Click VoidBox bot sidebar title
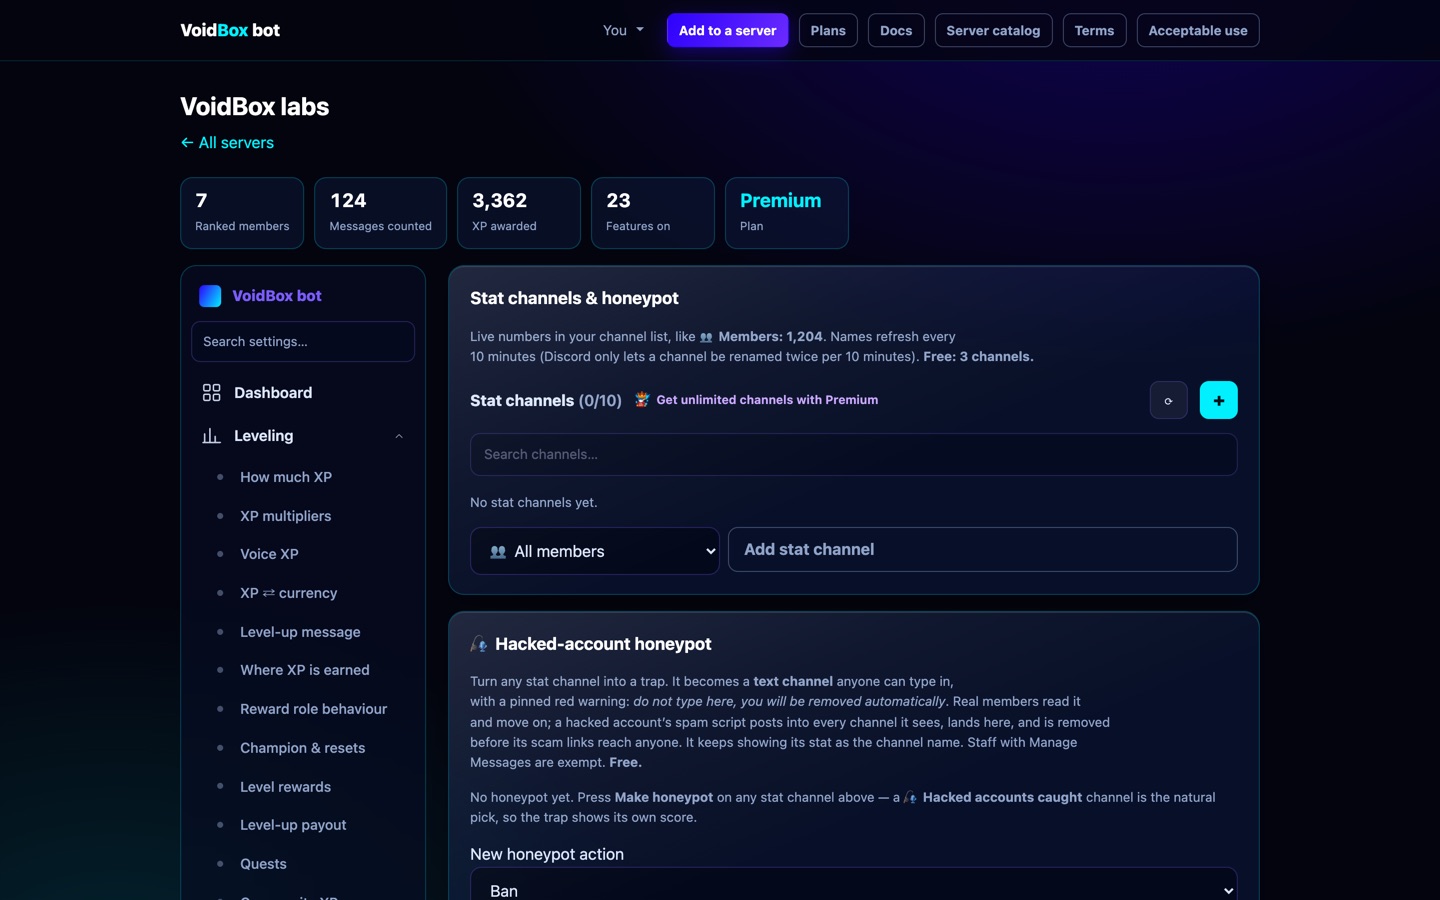The height and width of the screenshot is (900, 1440). coord(277,296)
